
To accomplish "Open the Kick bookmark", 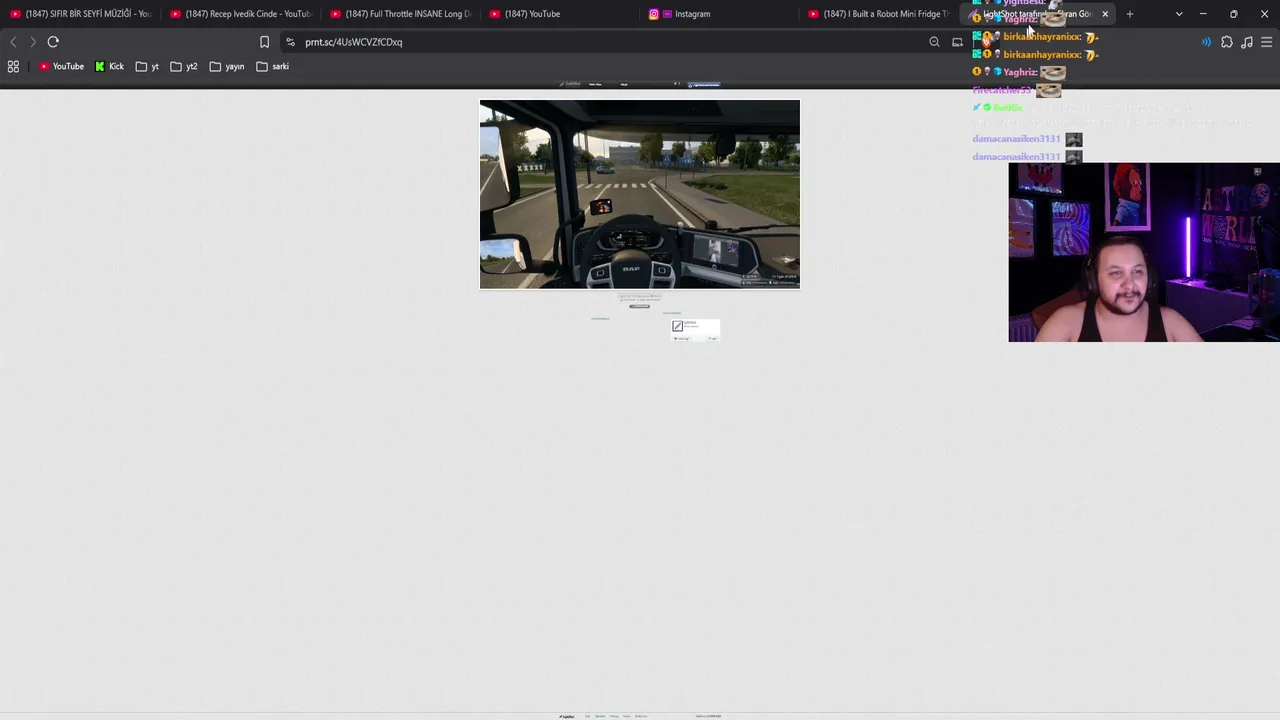I will tap(110, 66).
